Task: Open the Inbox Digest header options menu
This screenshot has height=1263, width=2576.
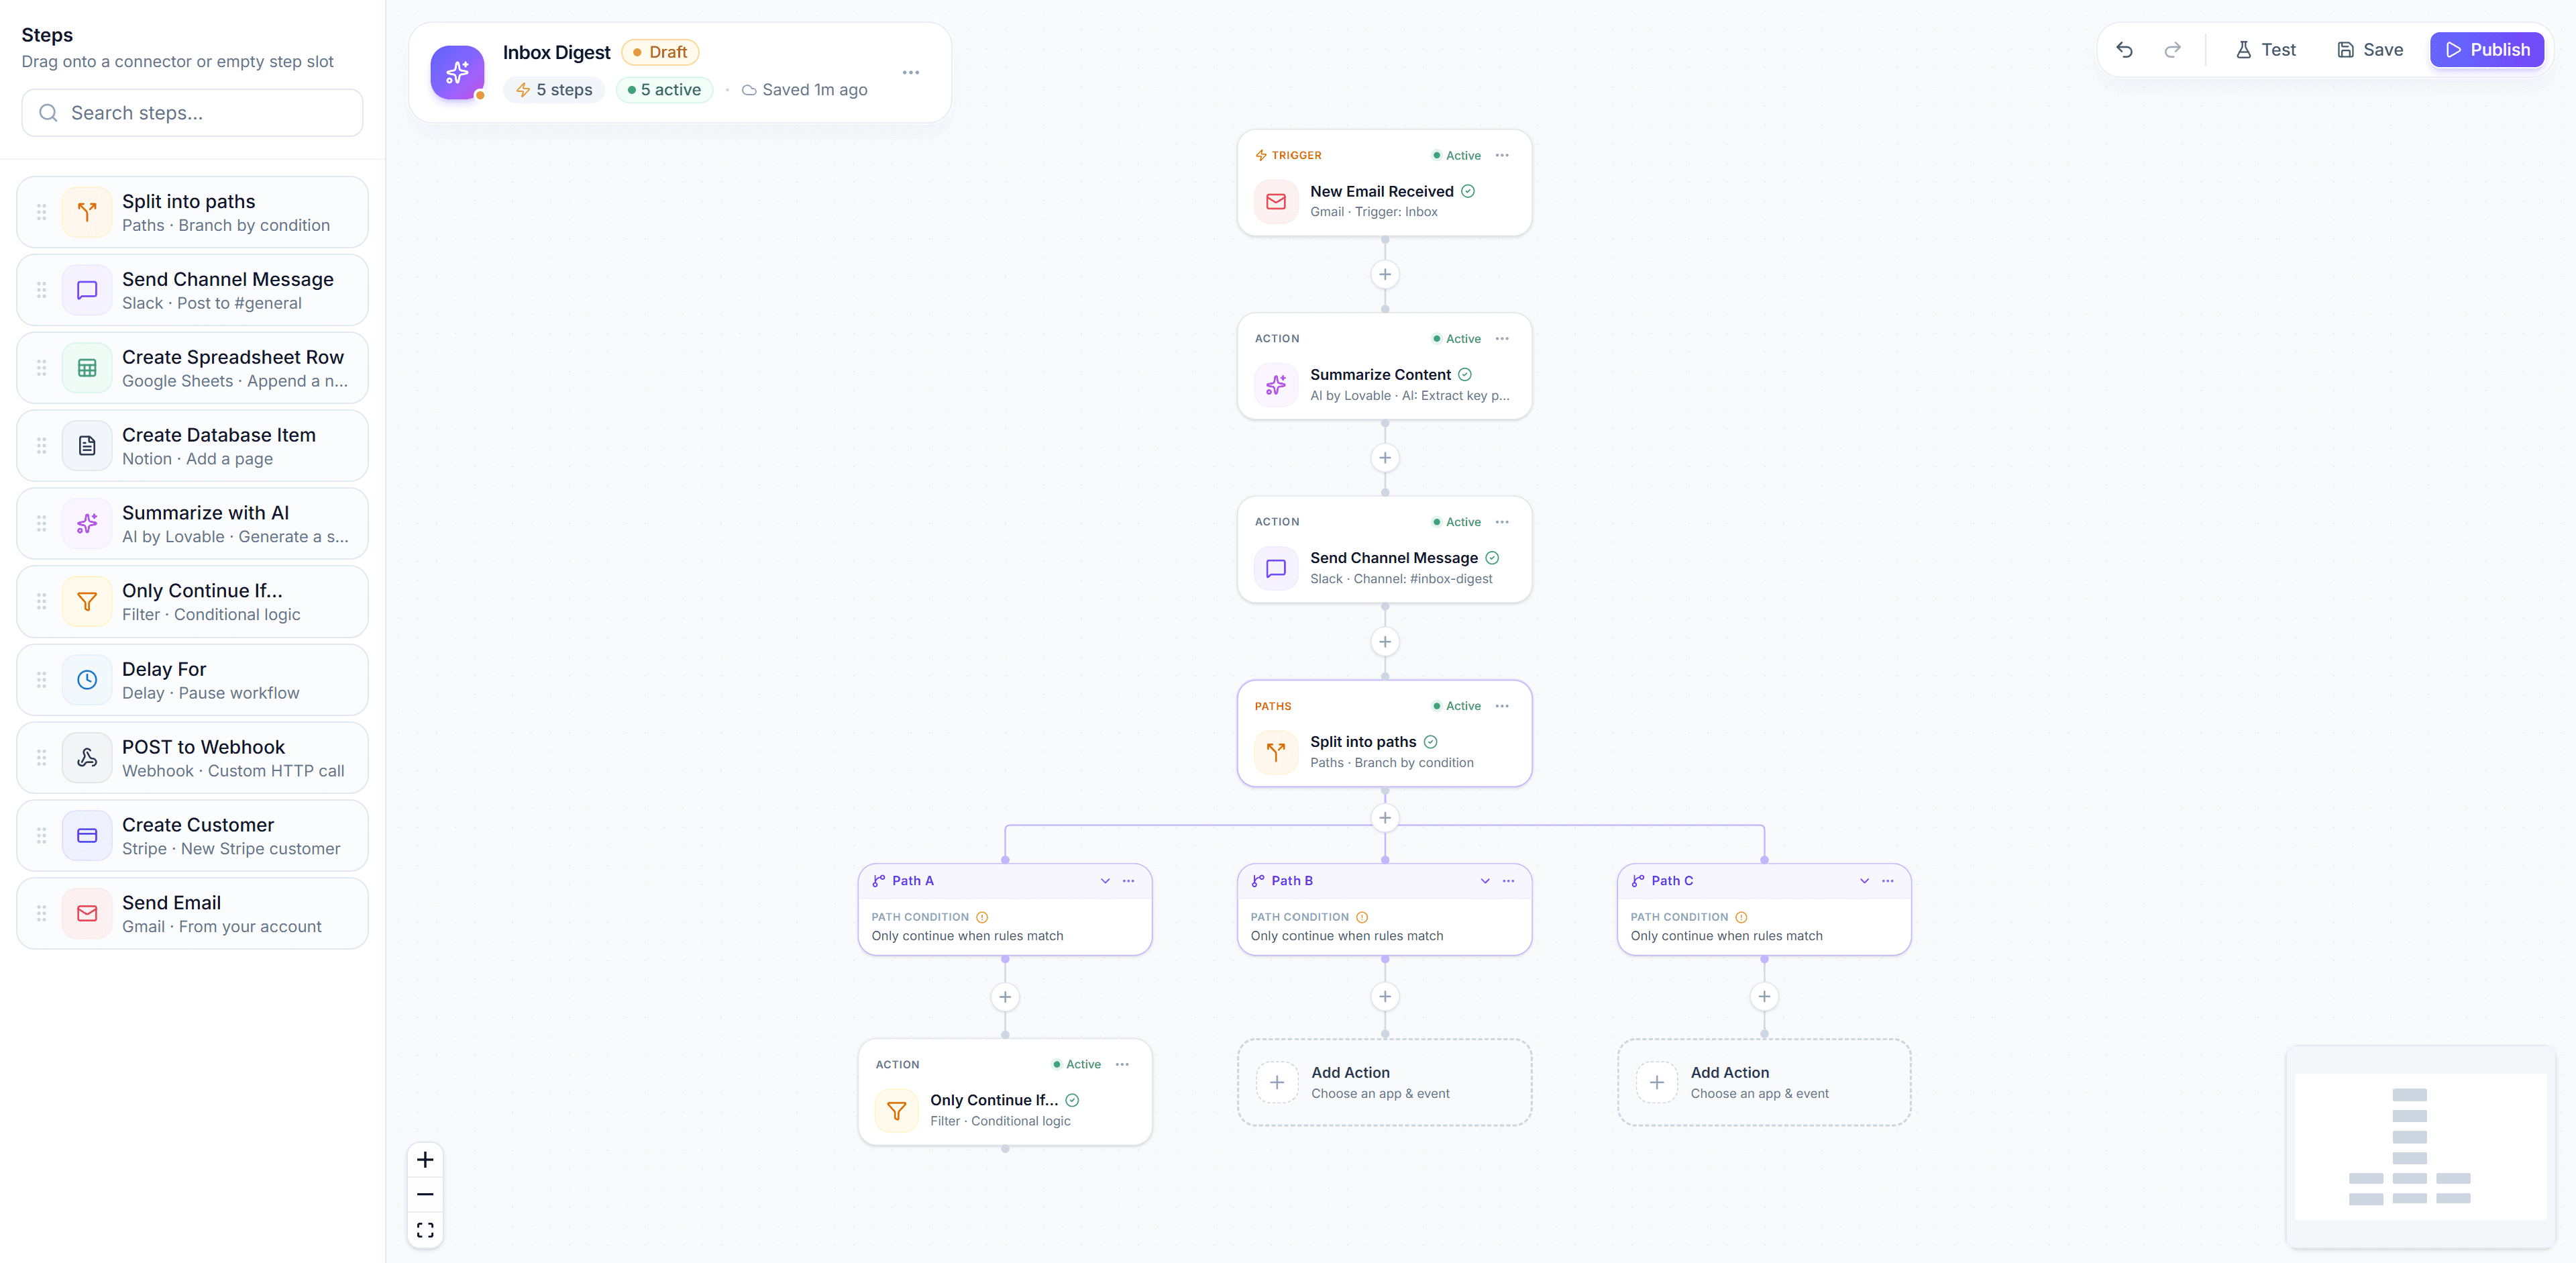Action: 910,72
